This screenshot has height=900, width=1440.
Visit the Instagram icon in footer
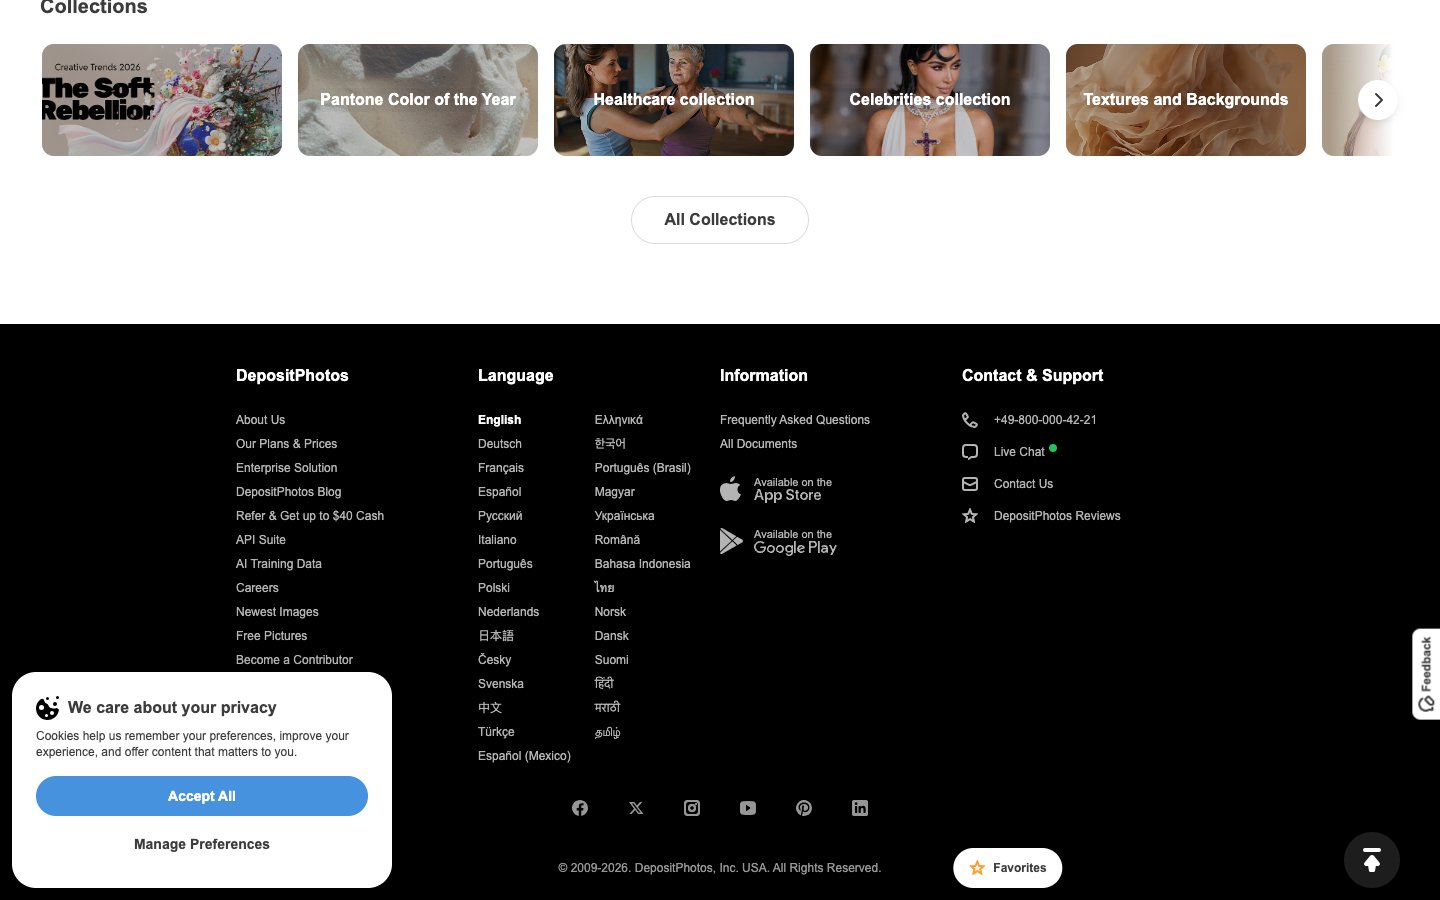pyautogui.click(x=692, y=808)
